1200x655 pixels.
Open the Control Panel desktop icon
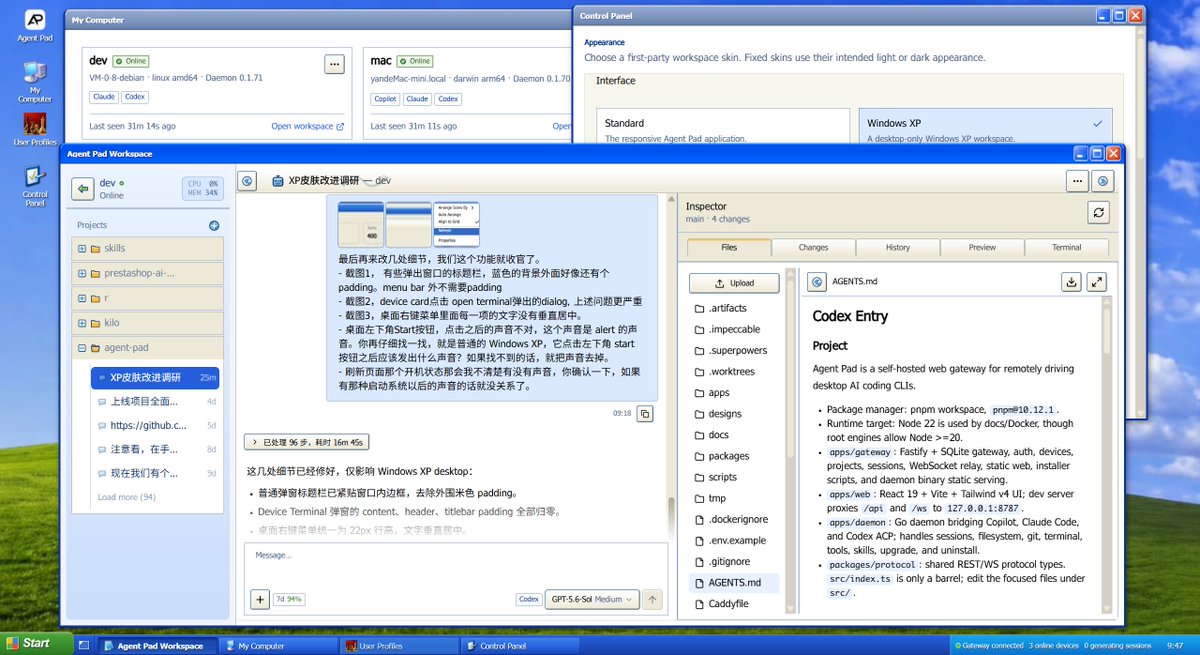pos(34,187)
